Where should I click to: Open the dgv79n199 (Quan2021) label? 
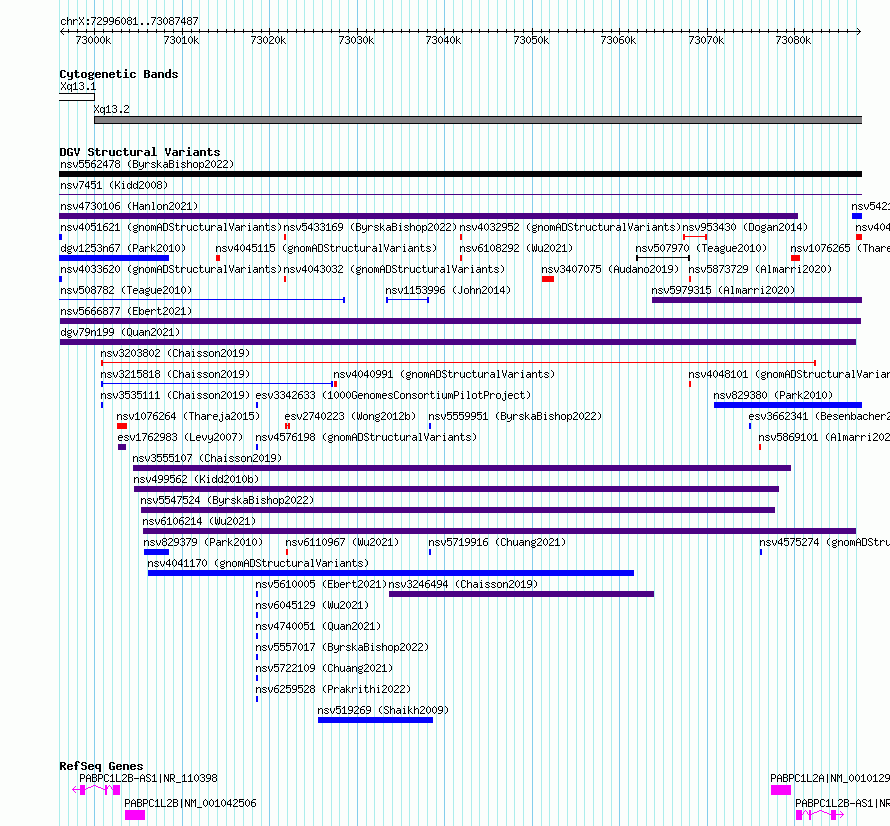click(120, 332)
